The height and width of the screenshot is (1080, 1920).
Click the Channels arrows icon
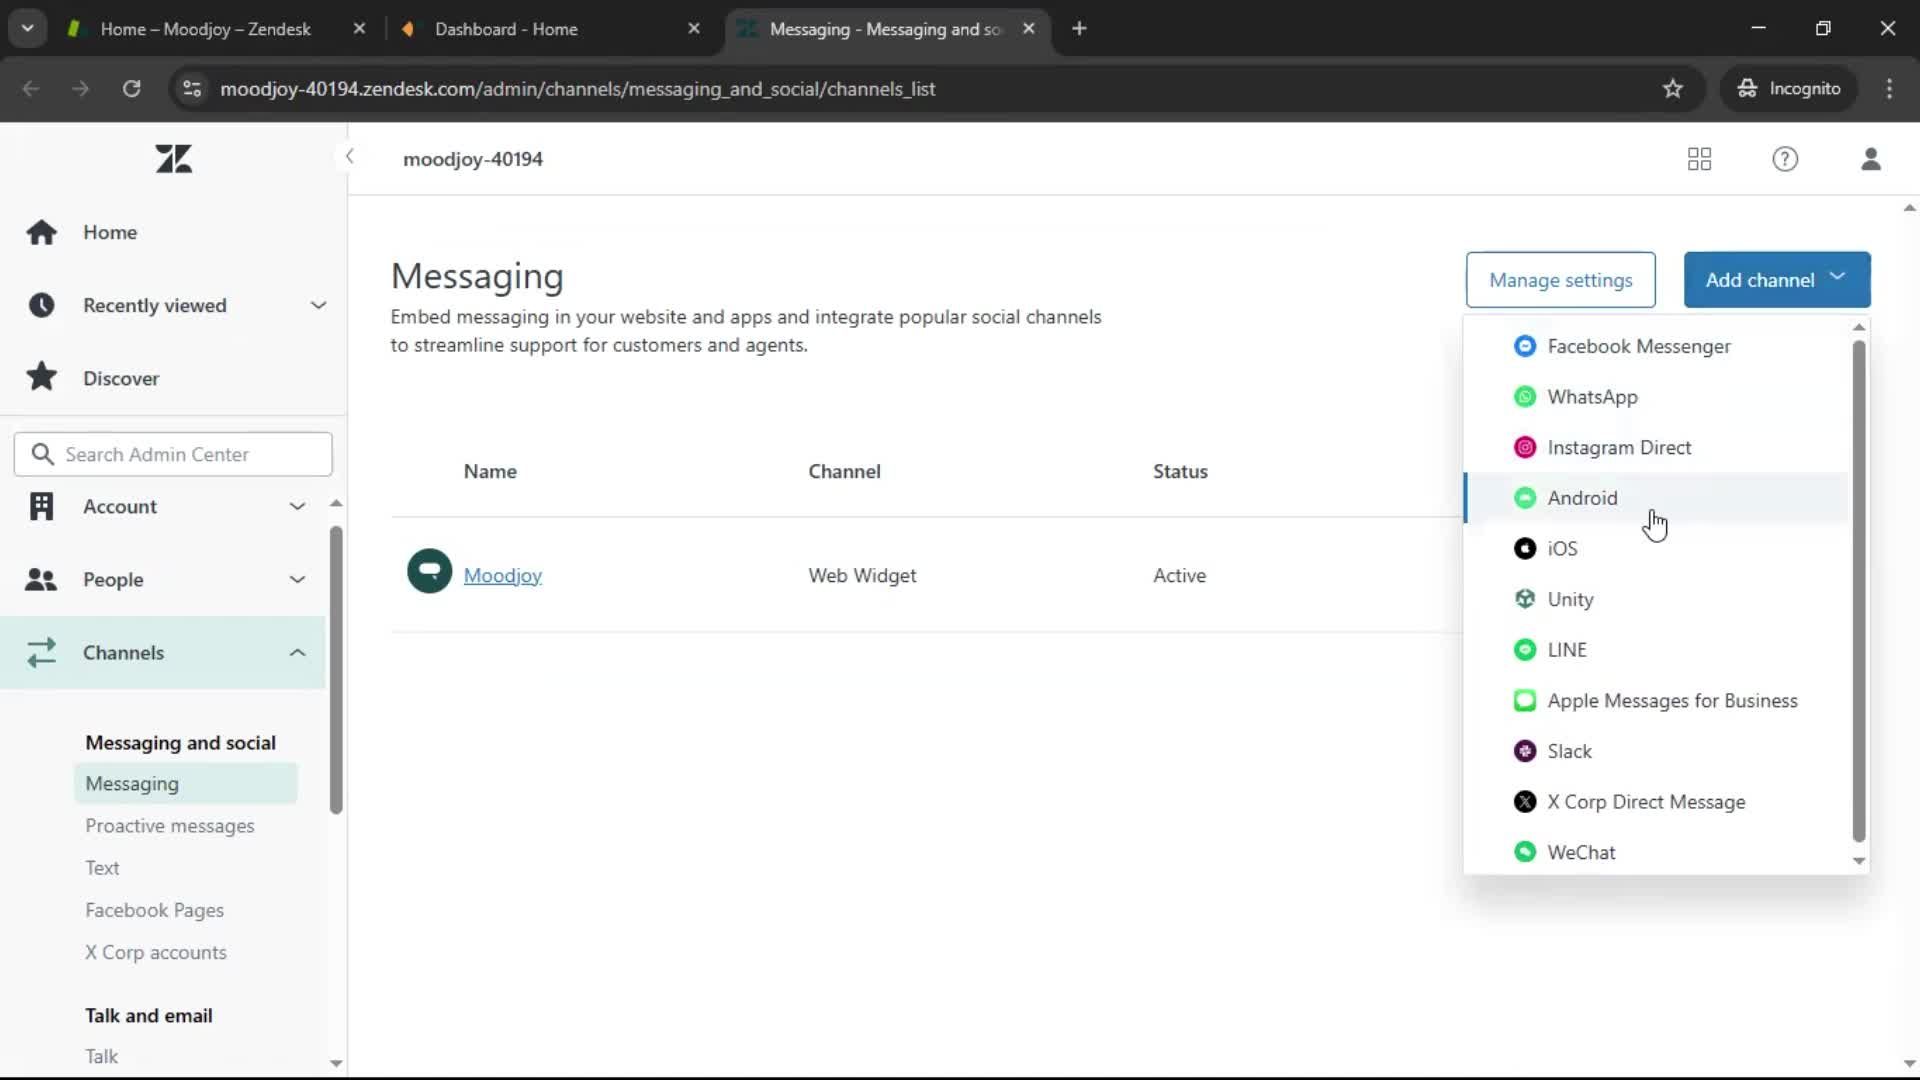(x=42, y=652)
